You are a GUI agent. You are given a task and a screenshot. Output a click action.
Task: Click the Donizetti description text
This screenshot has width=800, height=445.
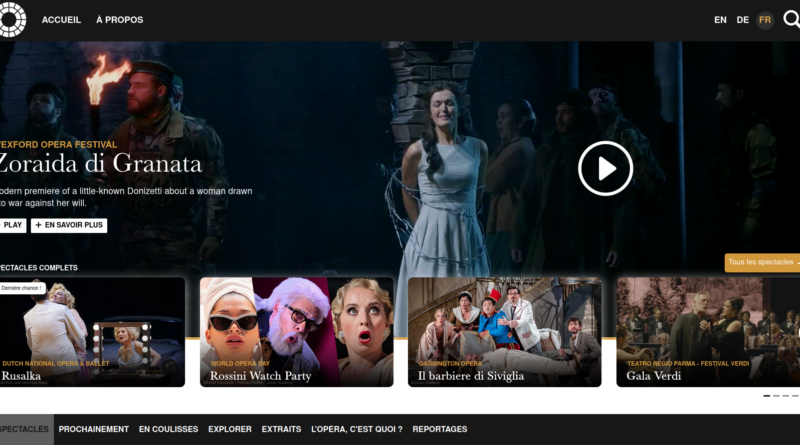pyautogui.click(x=126, y=197)
